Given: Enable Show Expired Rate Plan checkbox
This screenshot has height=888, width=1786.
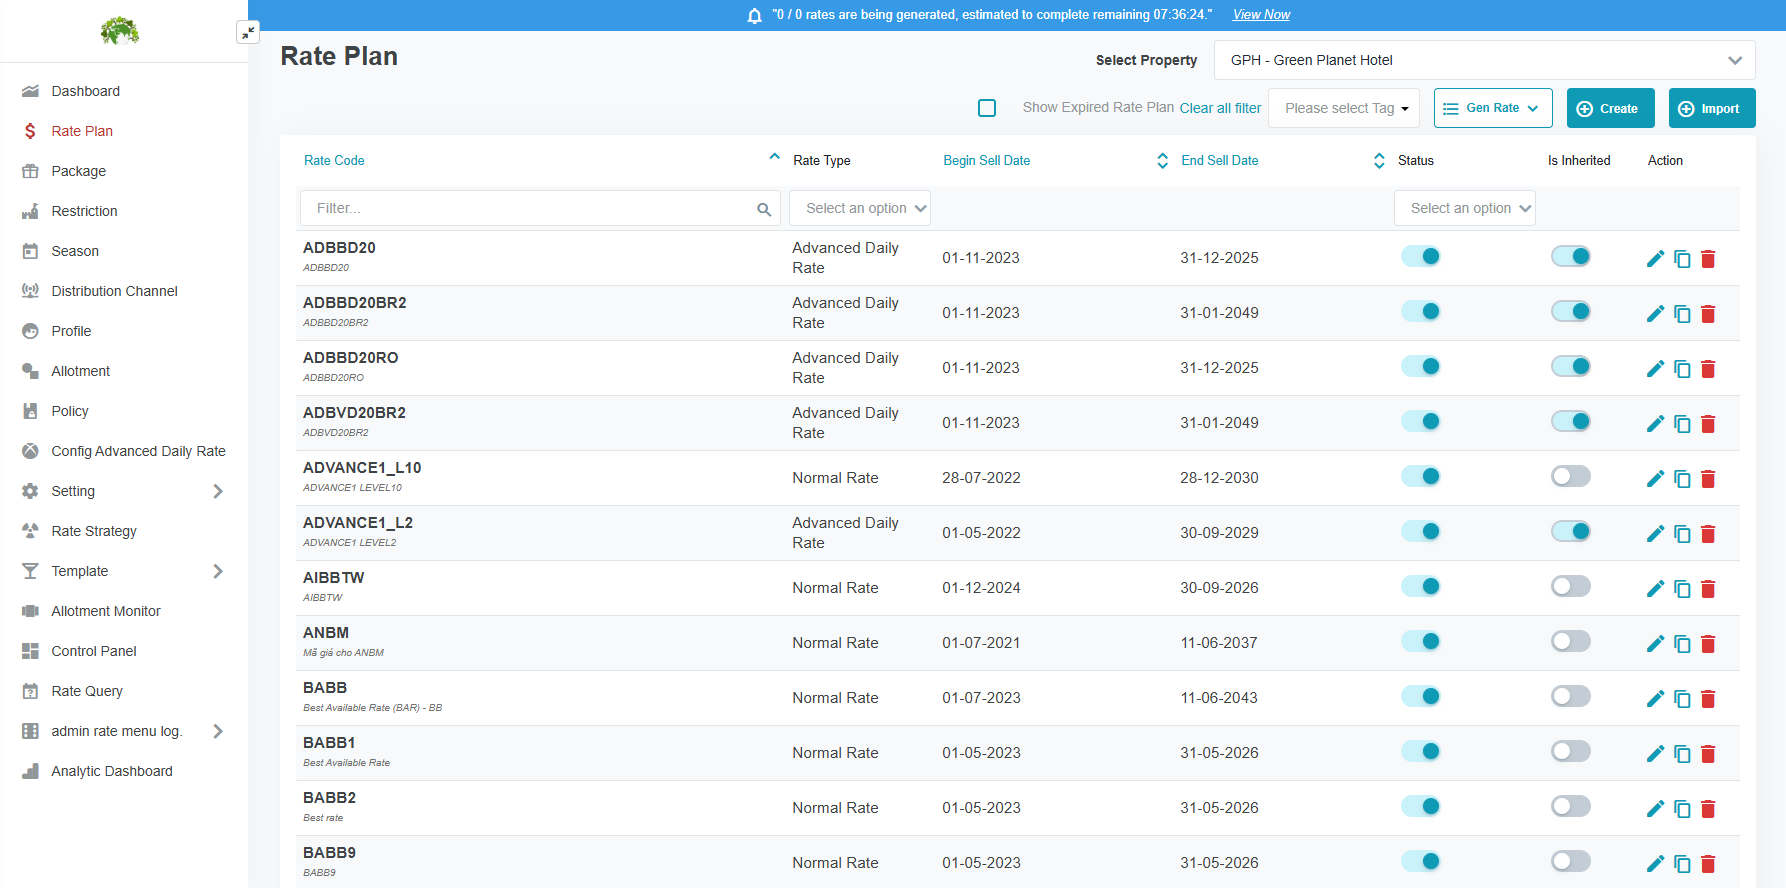Looking at the screenshot, I should [987, 108].
